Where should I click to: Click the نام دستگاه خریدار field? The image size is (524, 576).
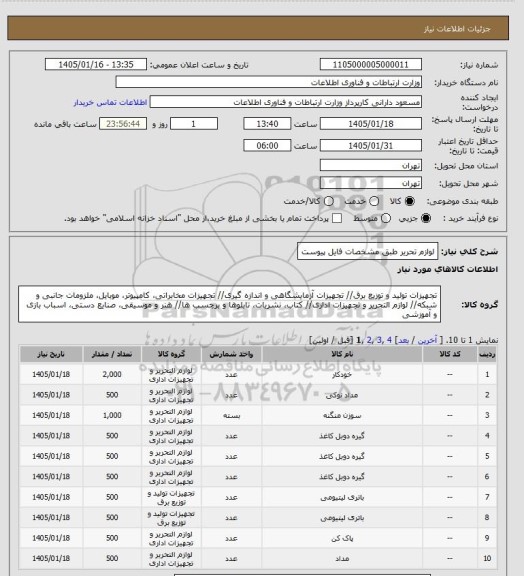269,82
